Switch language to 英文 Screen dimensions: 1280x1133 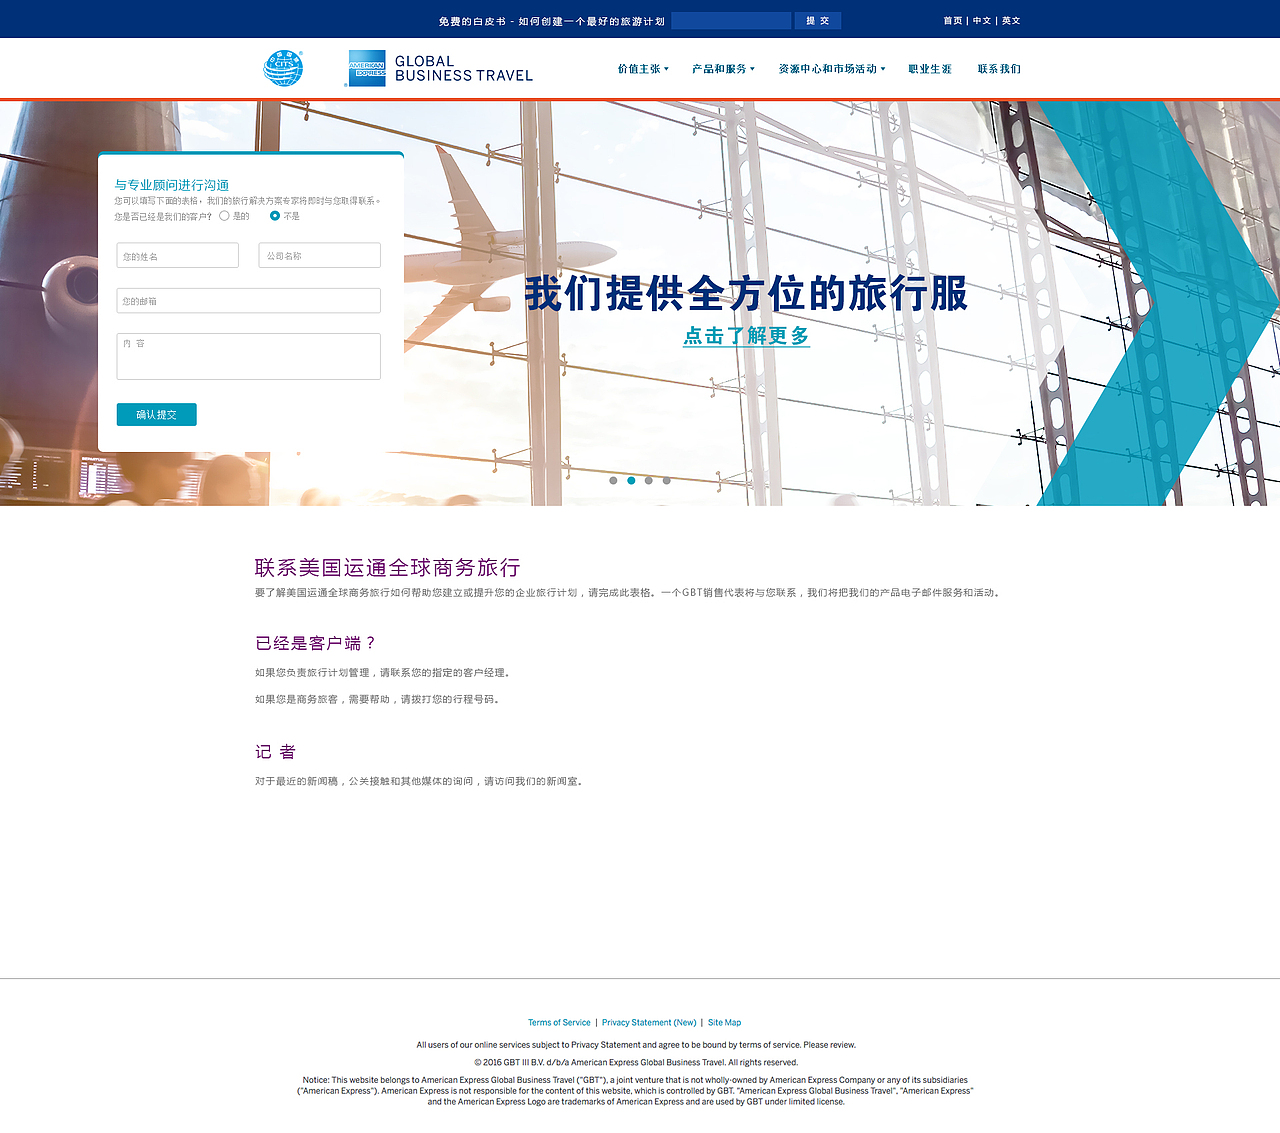coord(1011,20)
